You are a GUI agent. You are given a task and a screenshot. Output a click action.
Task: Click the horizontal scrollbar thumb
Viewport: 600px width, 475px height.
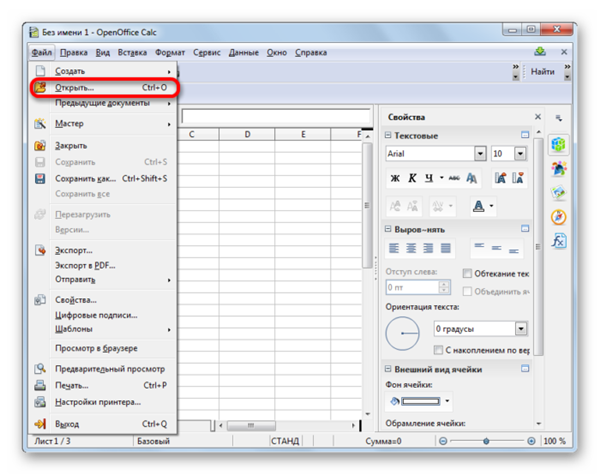pos(251,425)
